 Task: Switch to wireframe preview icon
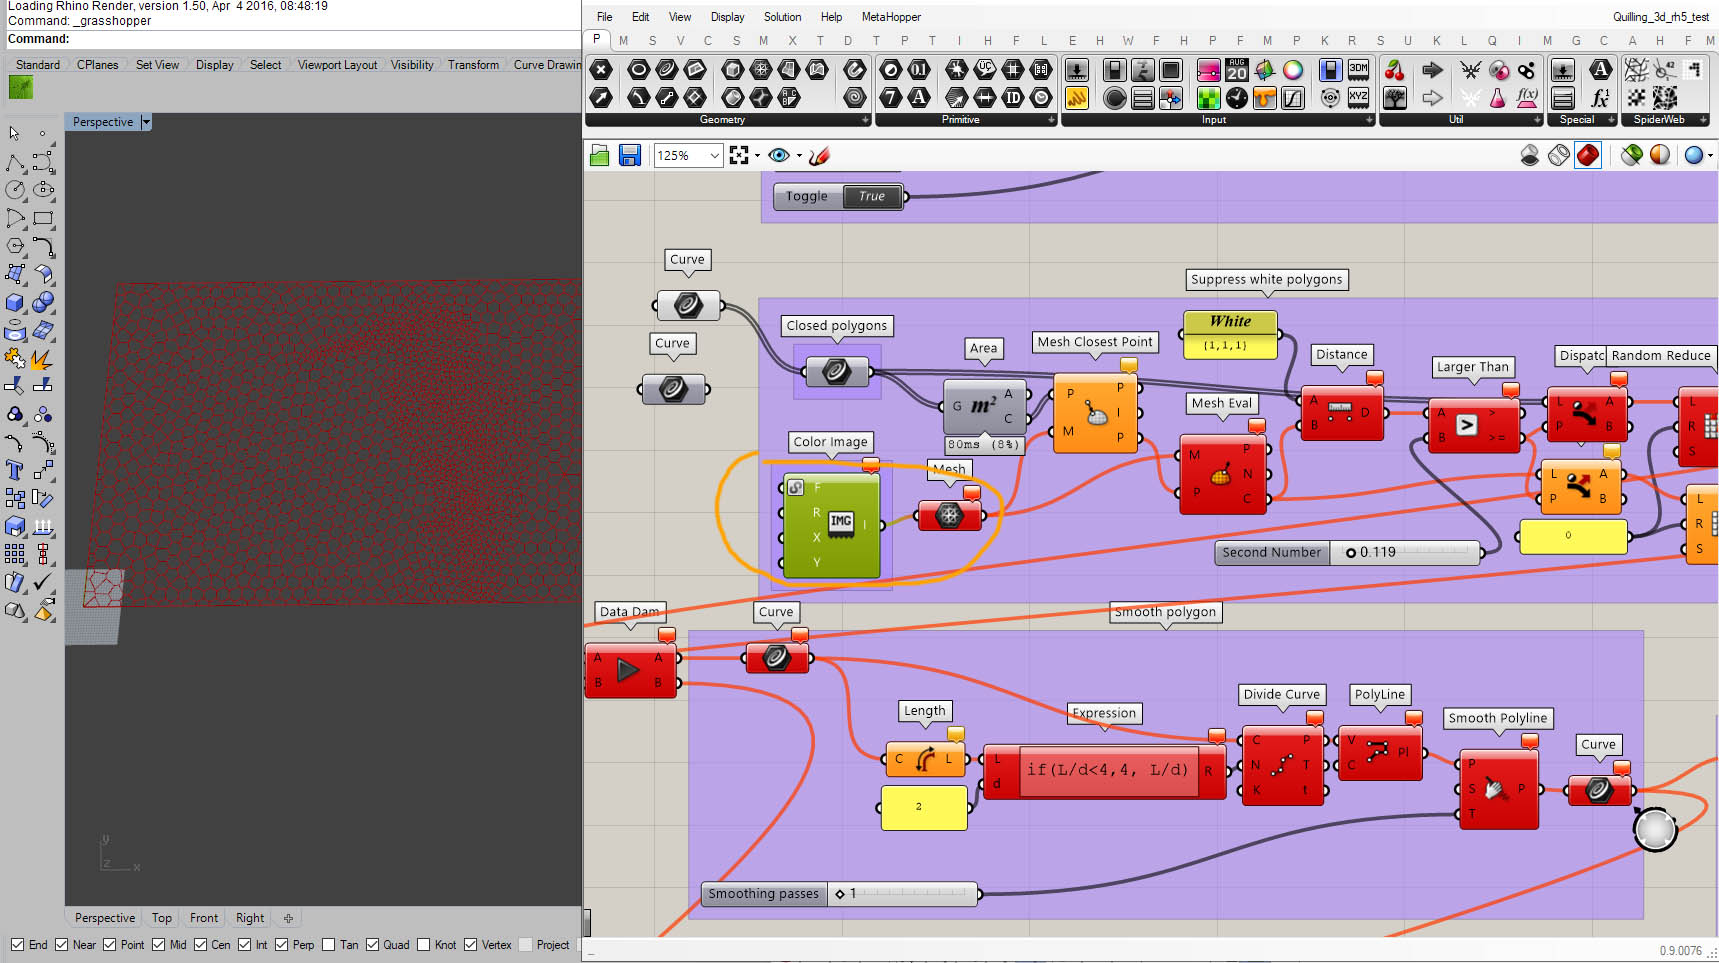click(x=1559, y=155)
